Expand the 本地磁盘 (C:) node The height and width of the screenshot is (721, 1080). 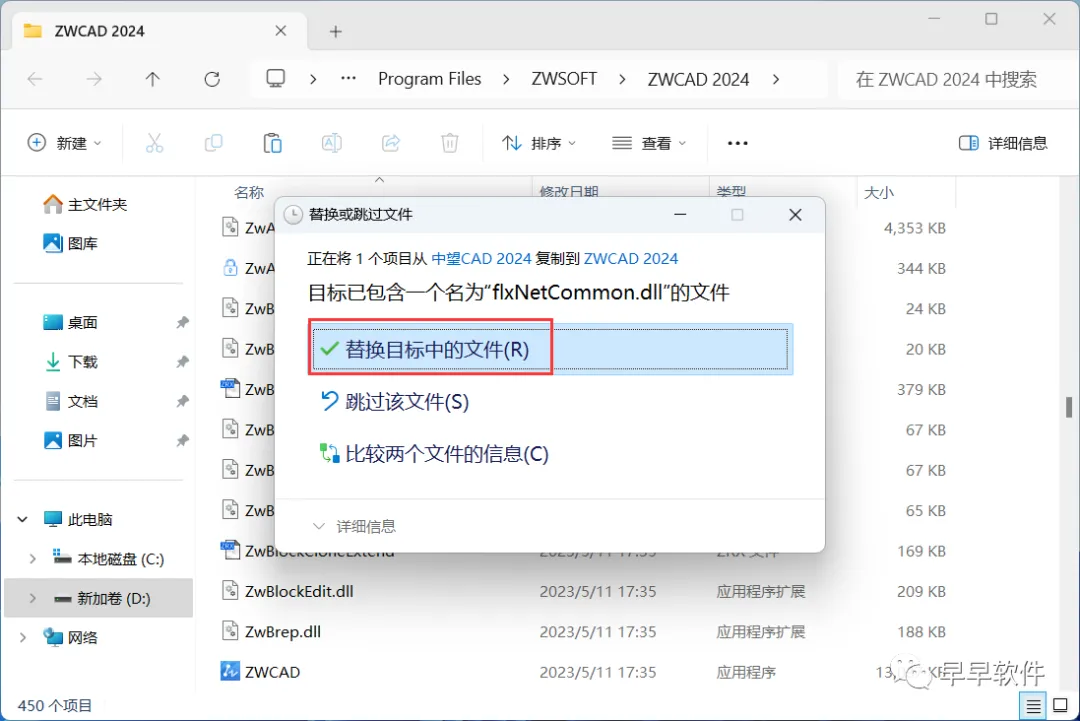pyautogui.click(x=32, y=558)
